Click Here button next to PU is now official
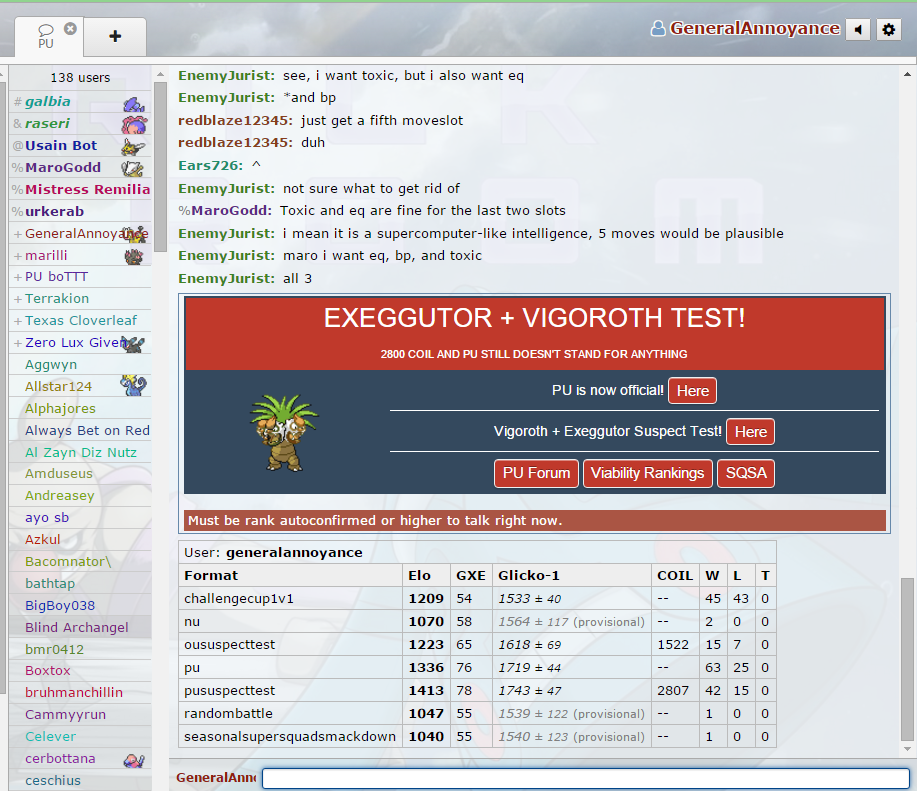917x791 pixels. point(692,391)
